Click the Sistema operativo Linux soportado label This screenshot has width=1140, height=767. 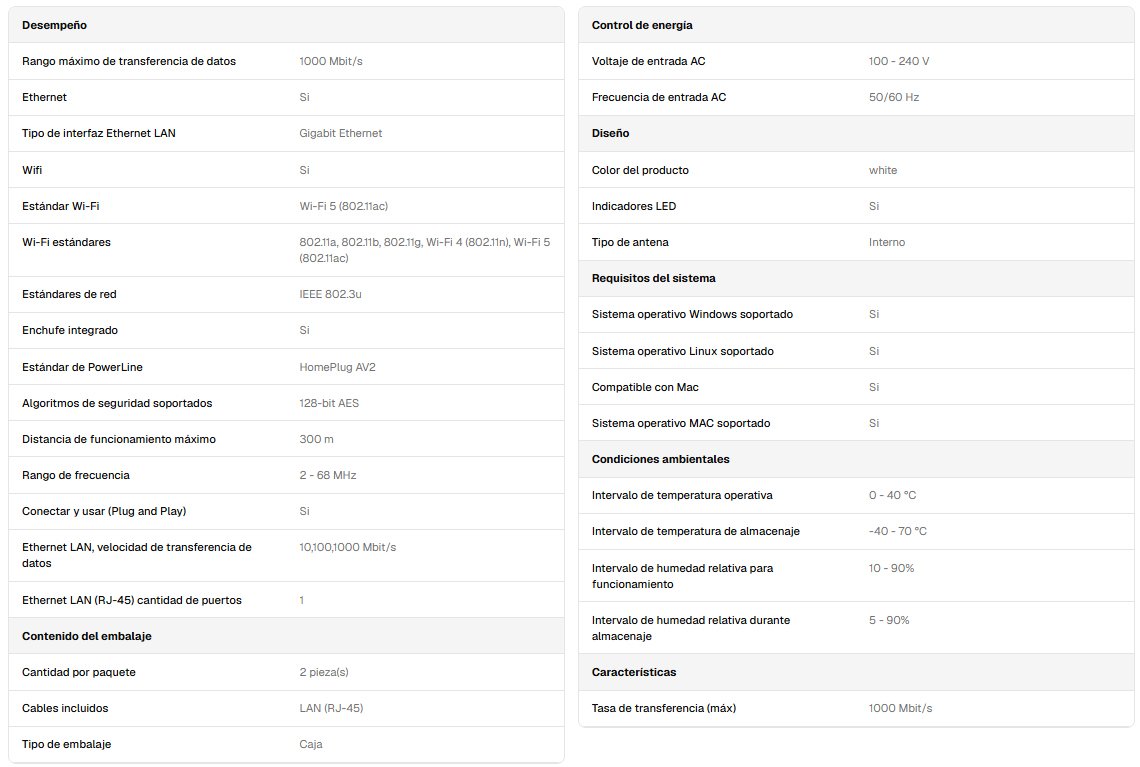point(683,352)
